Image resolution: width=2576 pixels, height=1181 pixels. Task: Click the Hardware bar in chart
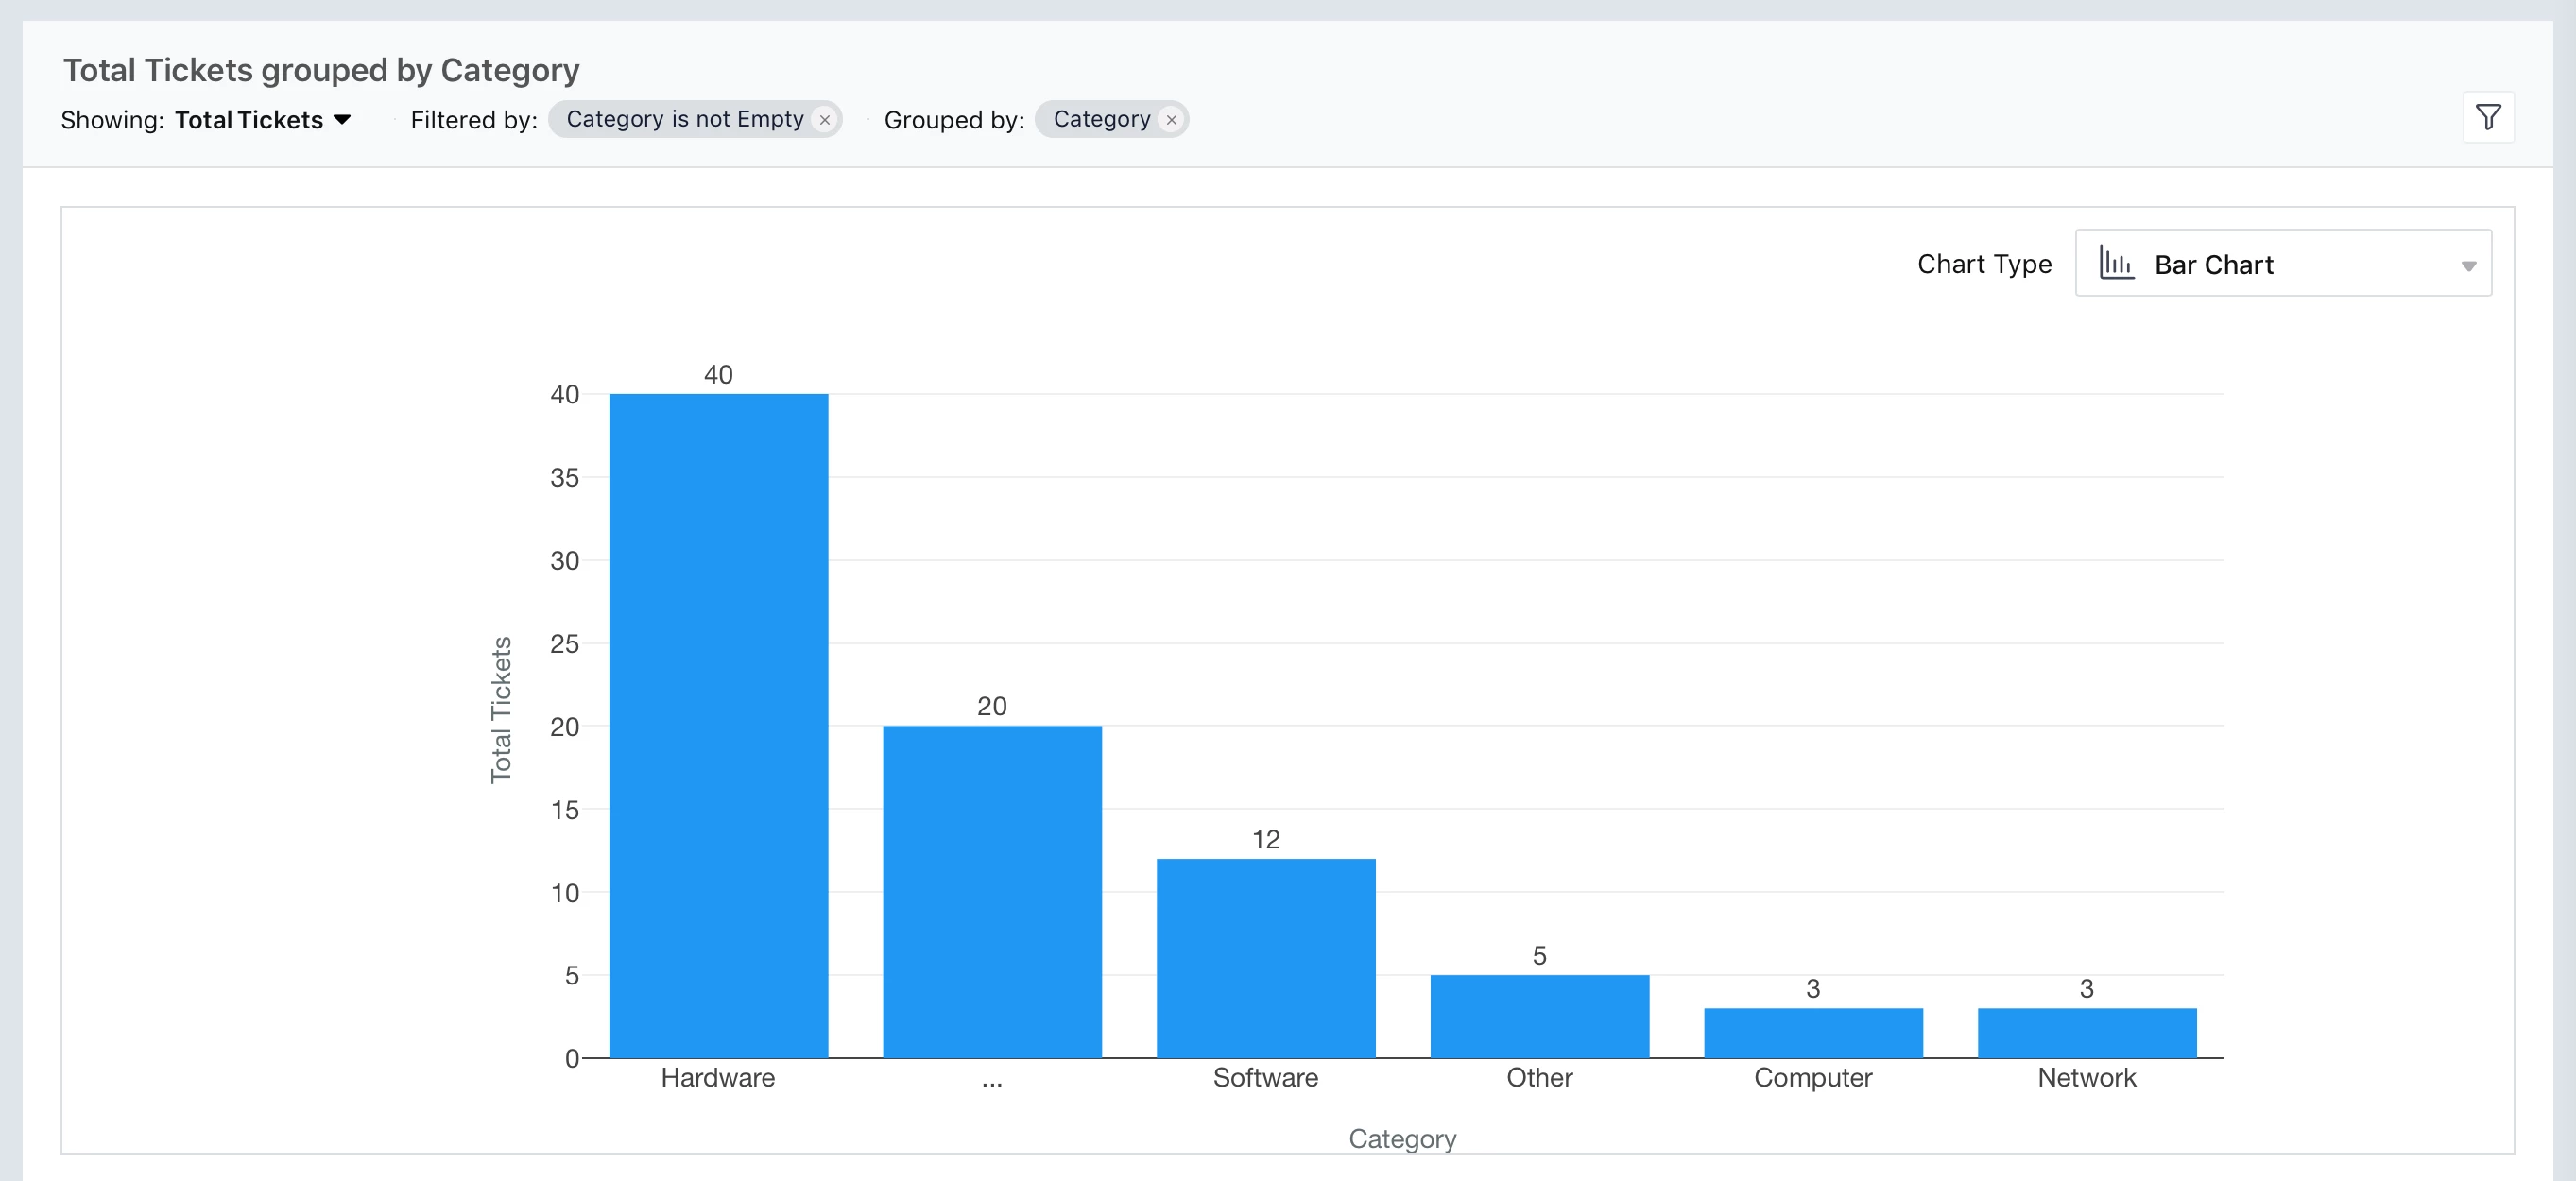point(718,725)
